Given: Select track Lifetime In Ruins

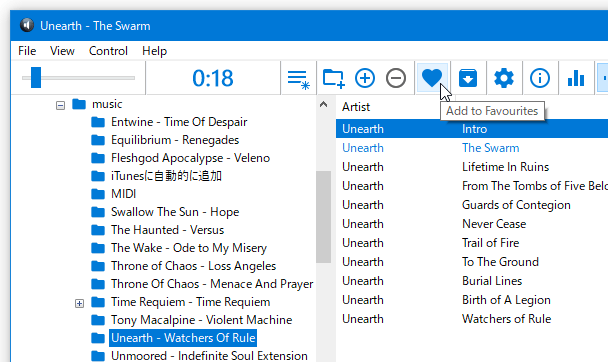Looking at the screenshot, I should point(472,167).
